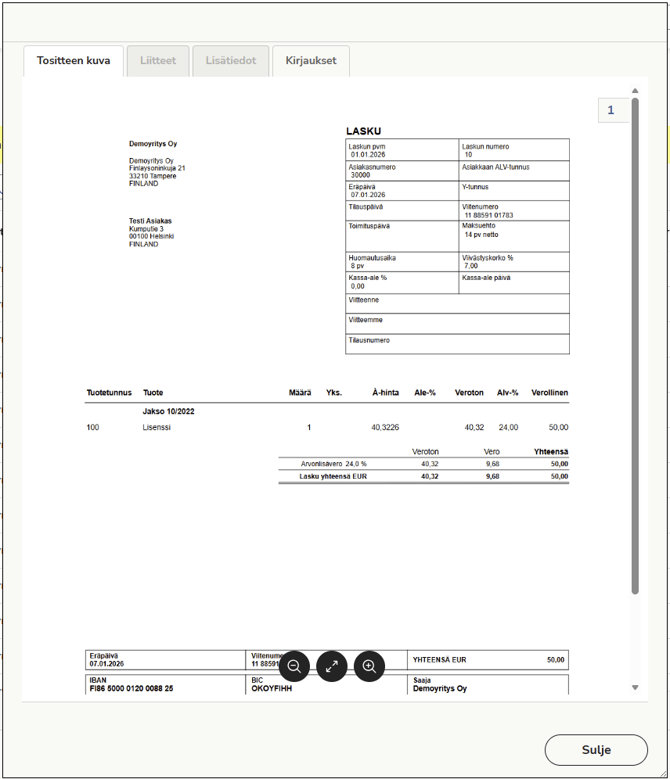Click the Maksuehto 14 pv netto text

point(481,234)
